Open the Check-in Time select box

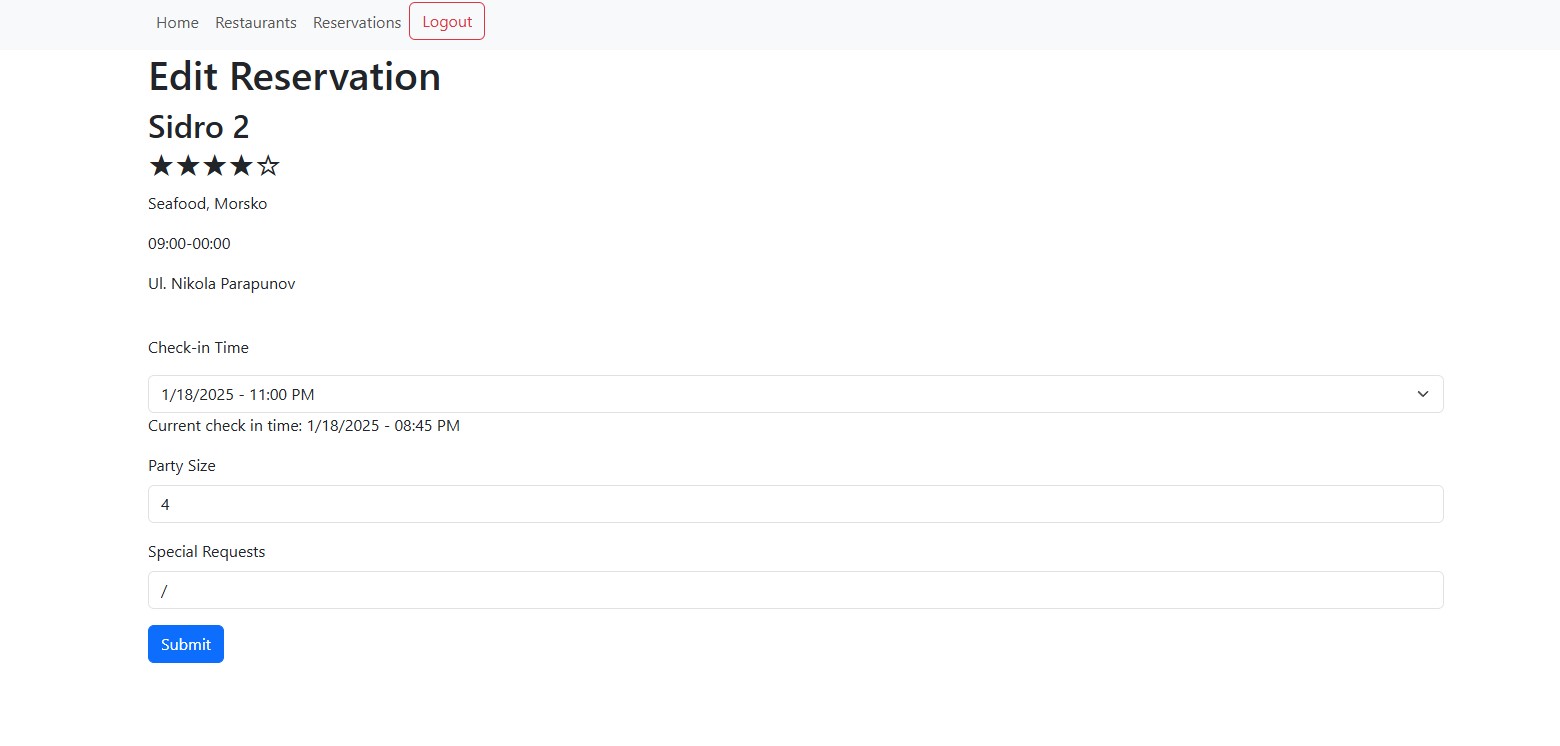pos(780,394)
